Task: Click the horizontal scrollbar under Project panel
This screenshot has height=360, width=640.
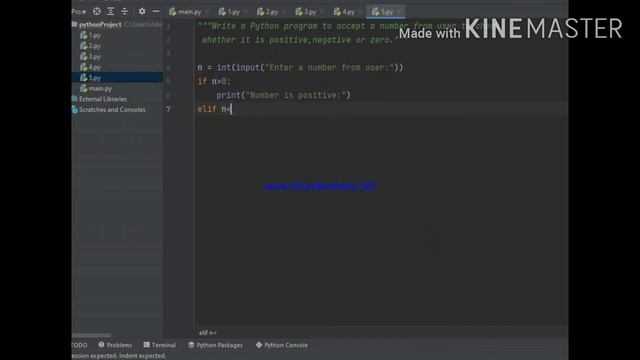Action: pyautogui.click(x=91, y=336)
